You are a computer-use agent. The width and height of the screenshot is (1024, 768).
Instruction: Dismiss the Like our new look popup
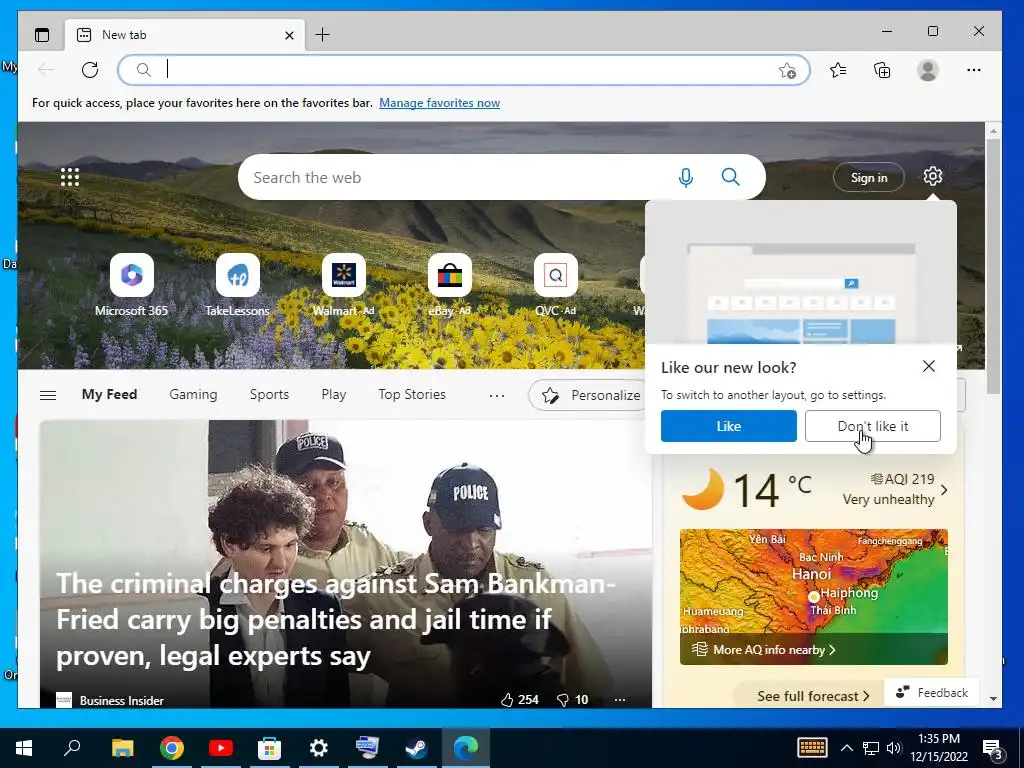pyautogui.click(x=929, y=366)
